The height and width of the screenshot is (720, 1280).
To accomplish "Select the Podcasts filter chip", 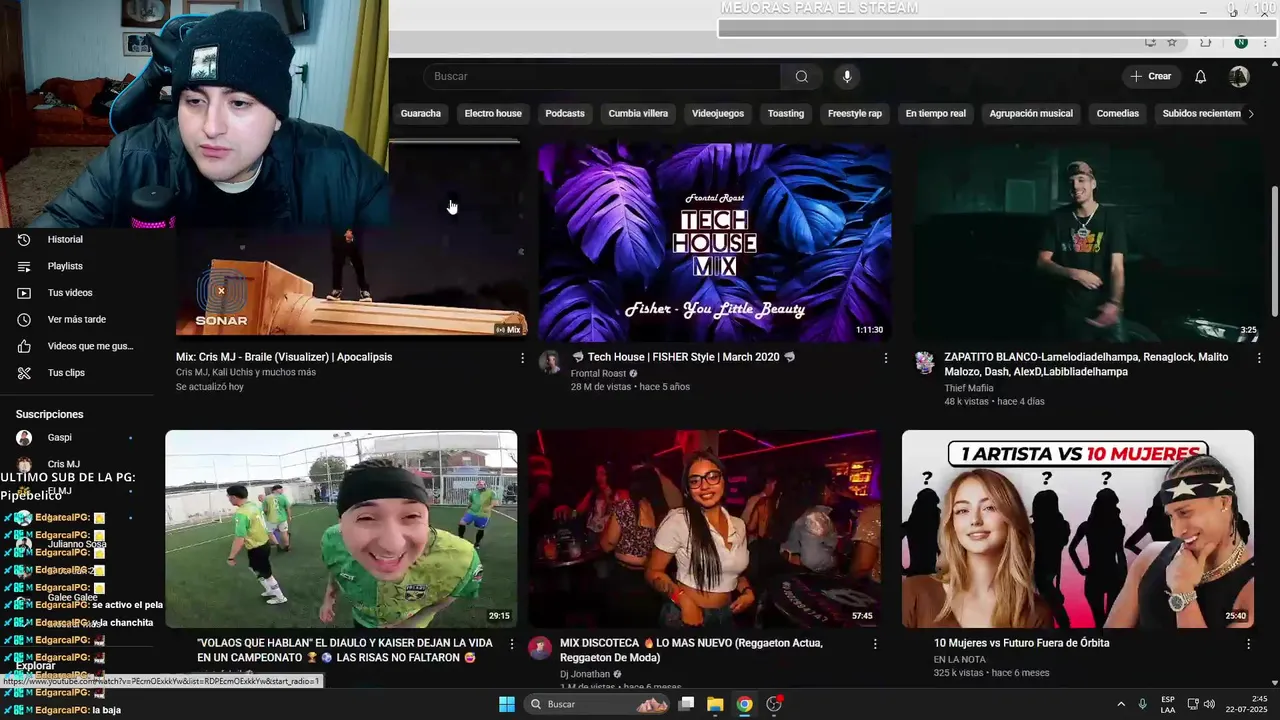I will point(565,114).
